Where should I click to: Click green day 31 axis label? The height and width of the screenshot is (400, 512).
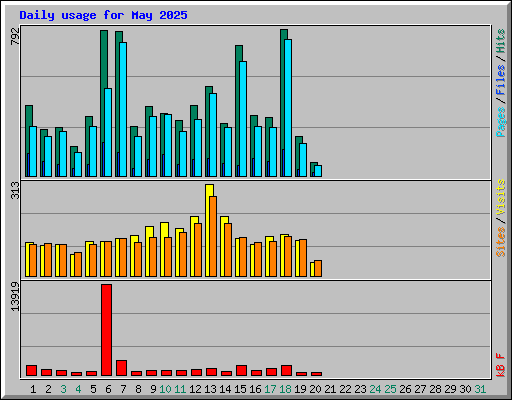(x=480, y=389)
